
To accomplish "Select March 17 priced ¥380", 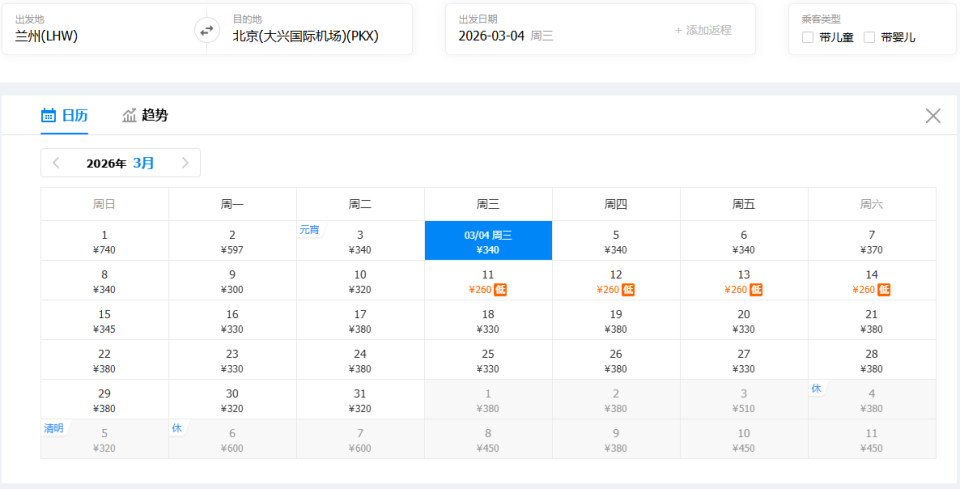I will click(x=361, y=321).
